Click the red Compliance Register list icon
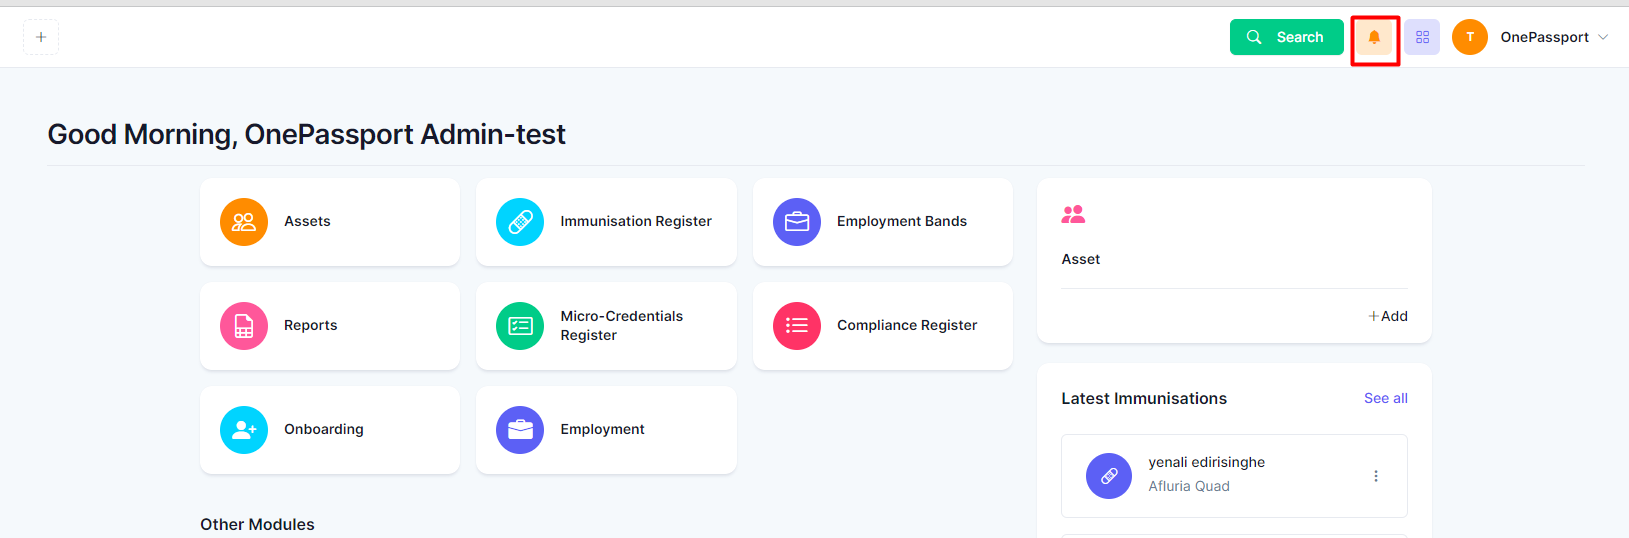The image size is (1629, 538). point(797,326)
